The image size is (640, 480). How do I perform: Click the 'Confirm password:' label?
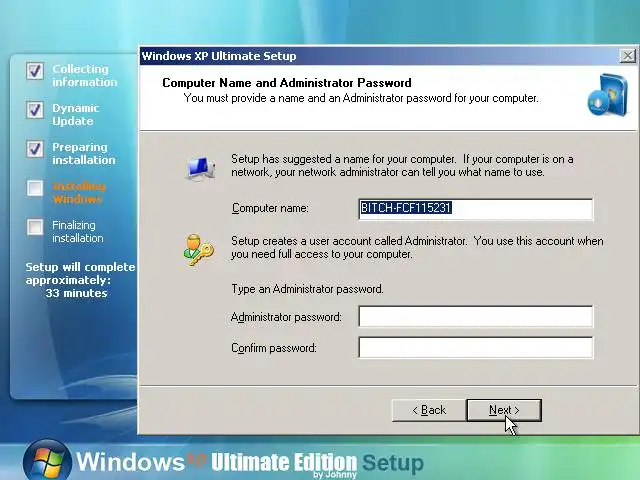[x=274, y=348]
